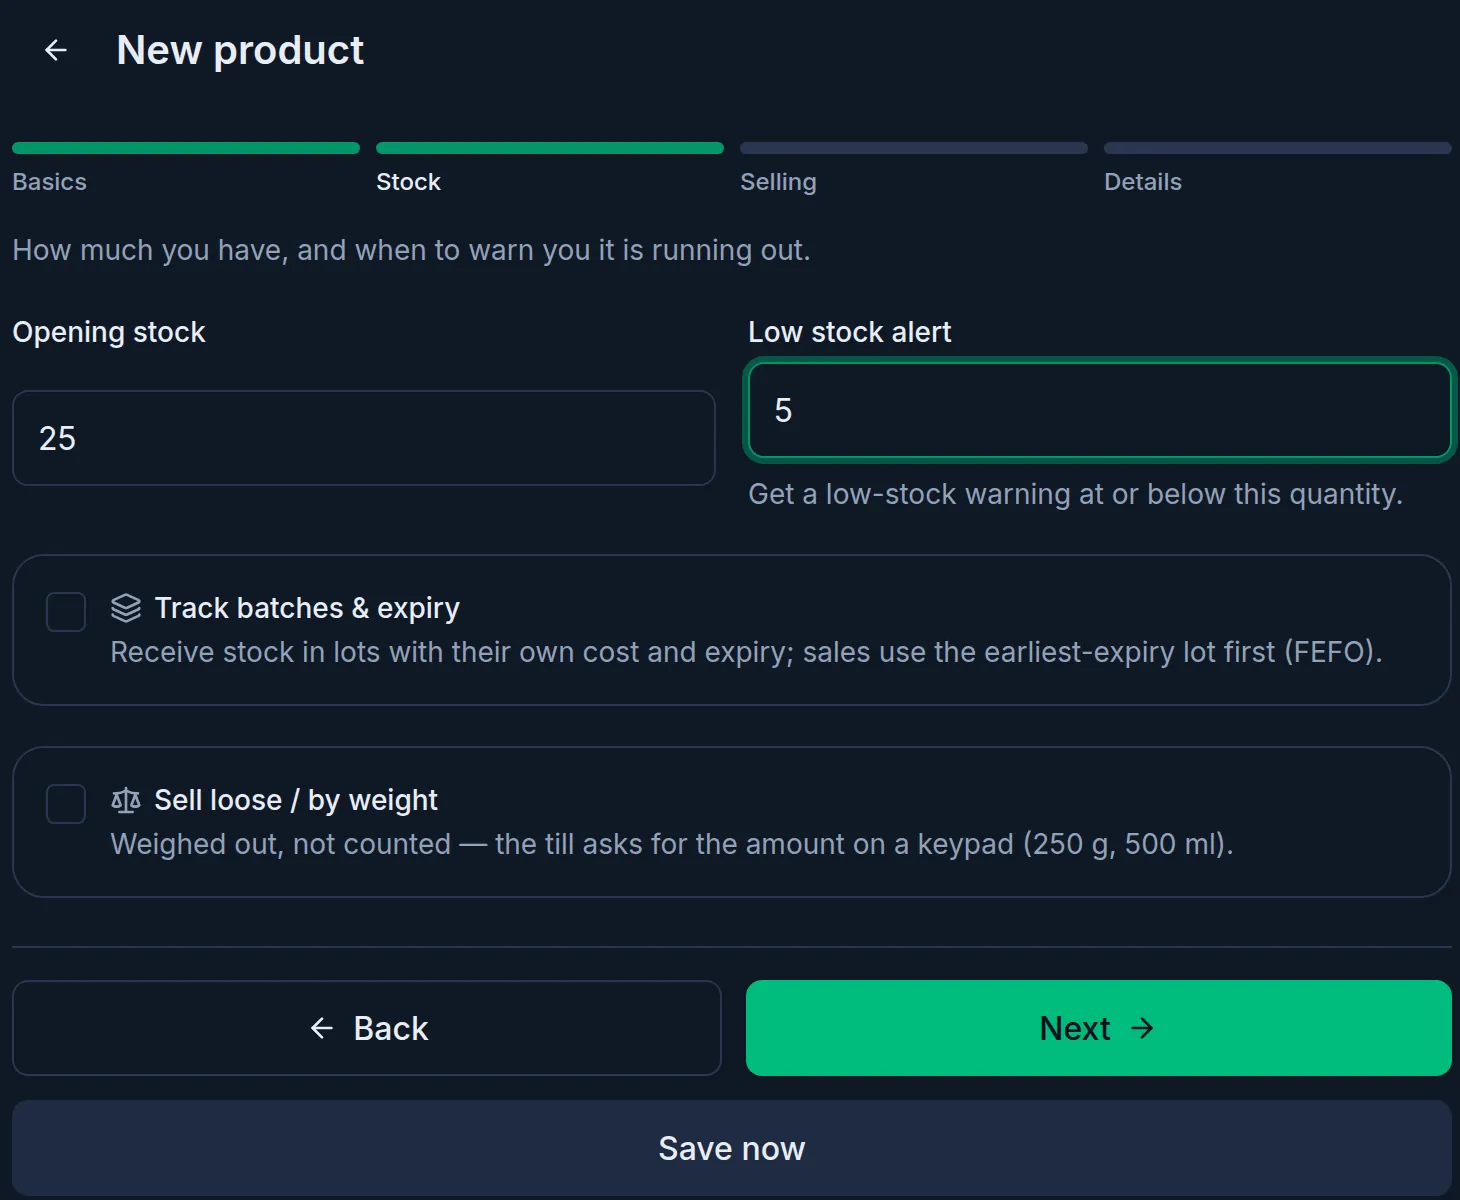Viewport: 1460px width, 1200px height.
Task: Click the grey Selling progress bar
Action: click(x=914, y=148)
